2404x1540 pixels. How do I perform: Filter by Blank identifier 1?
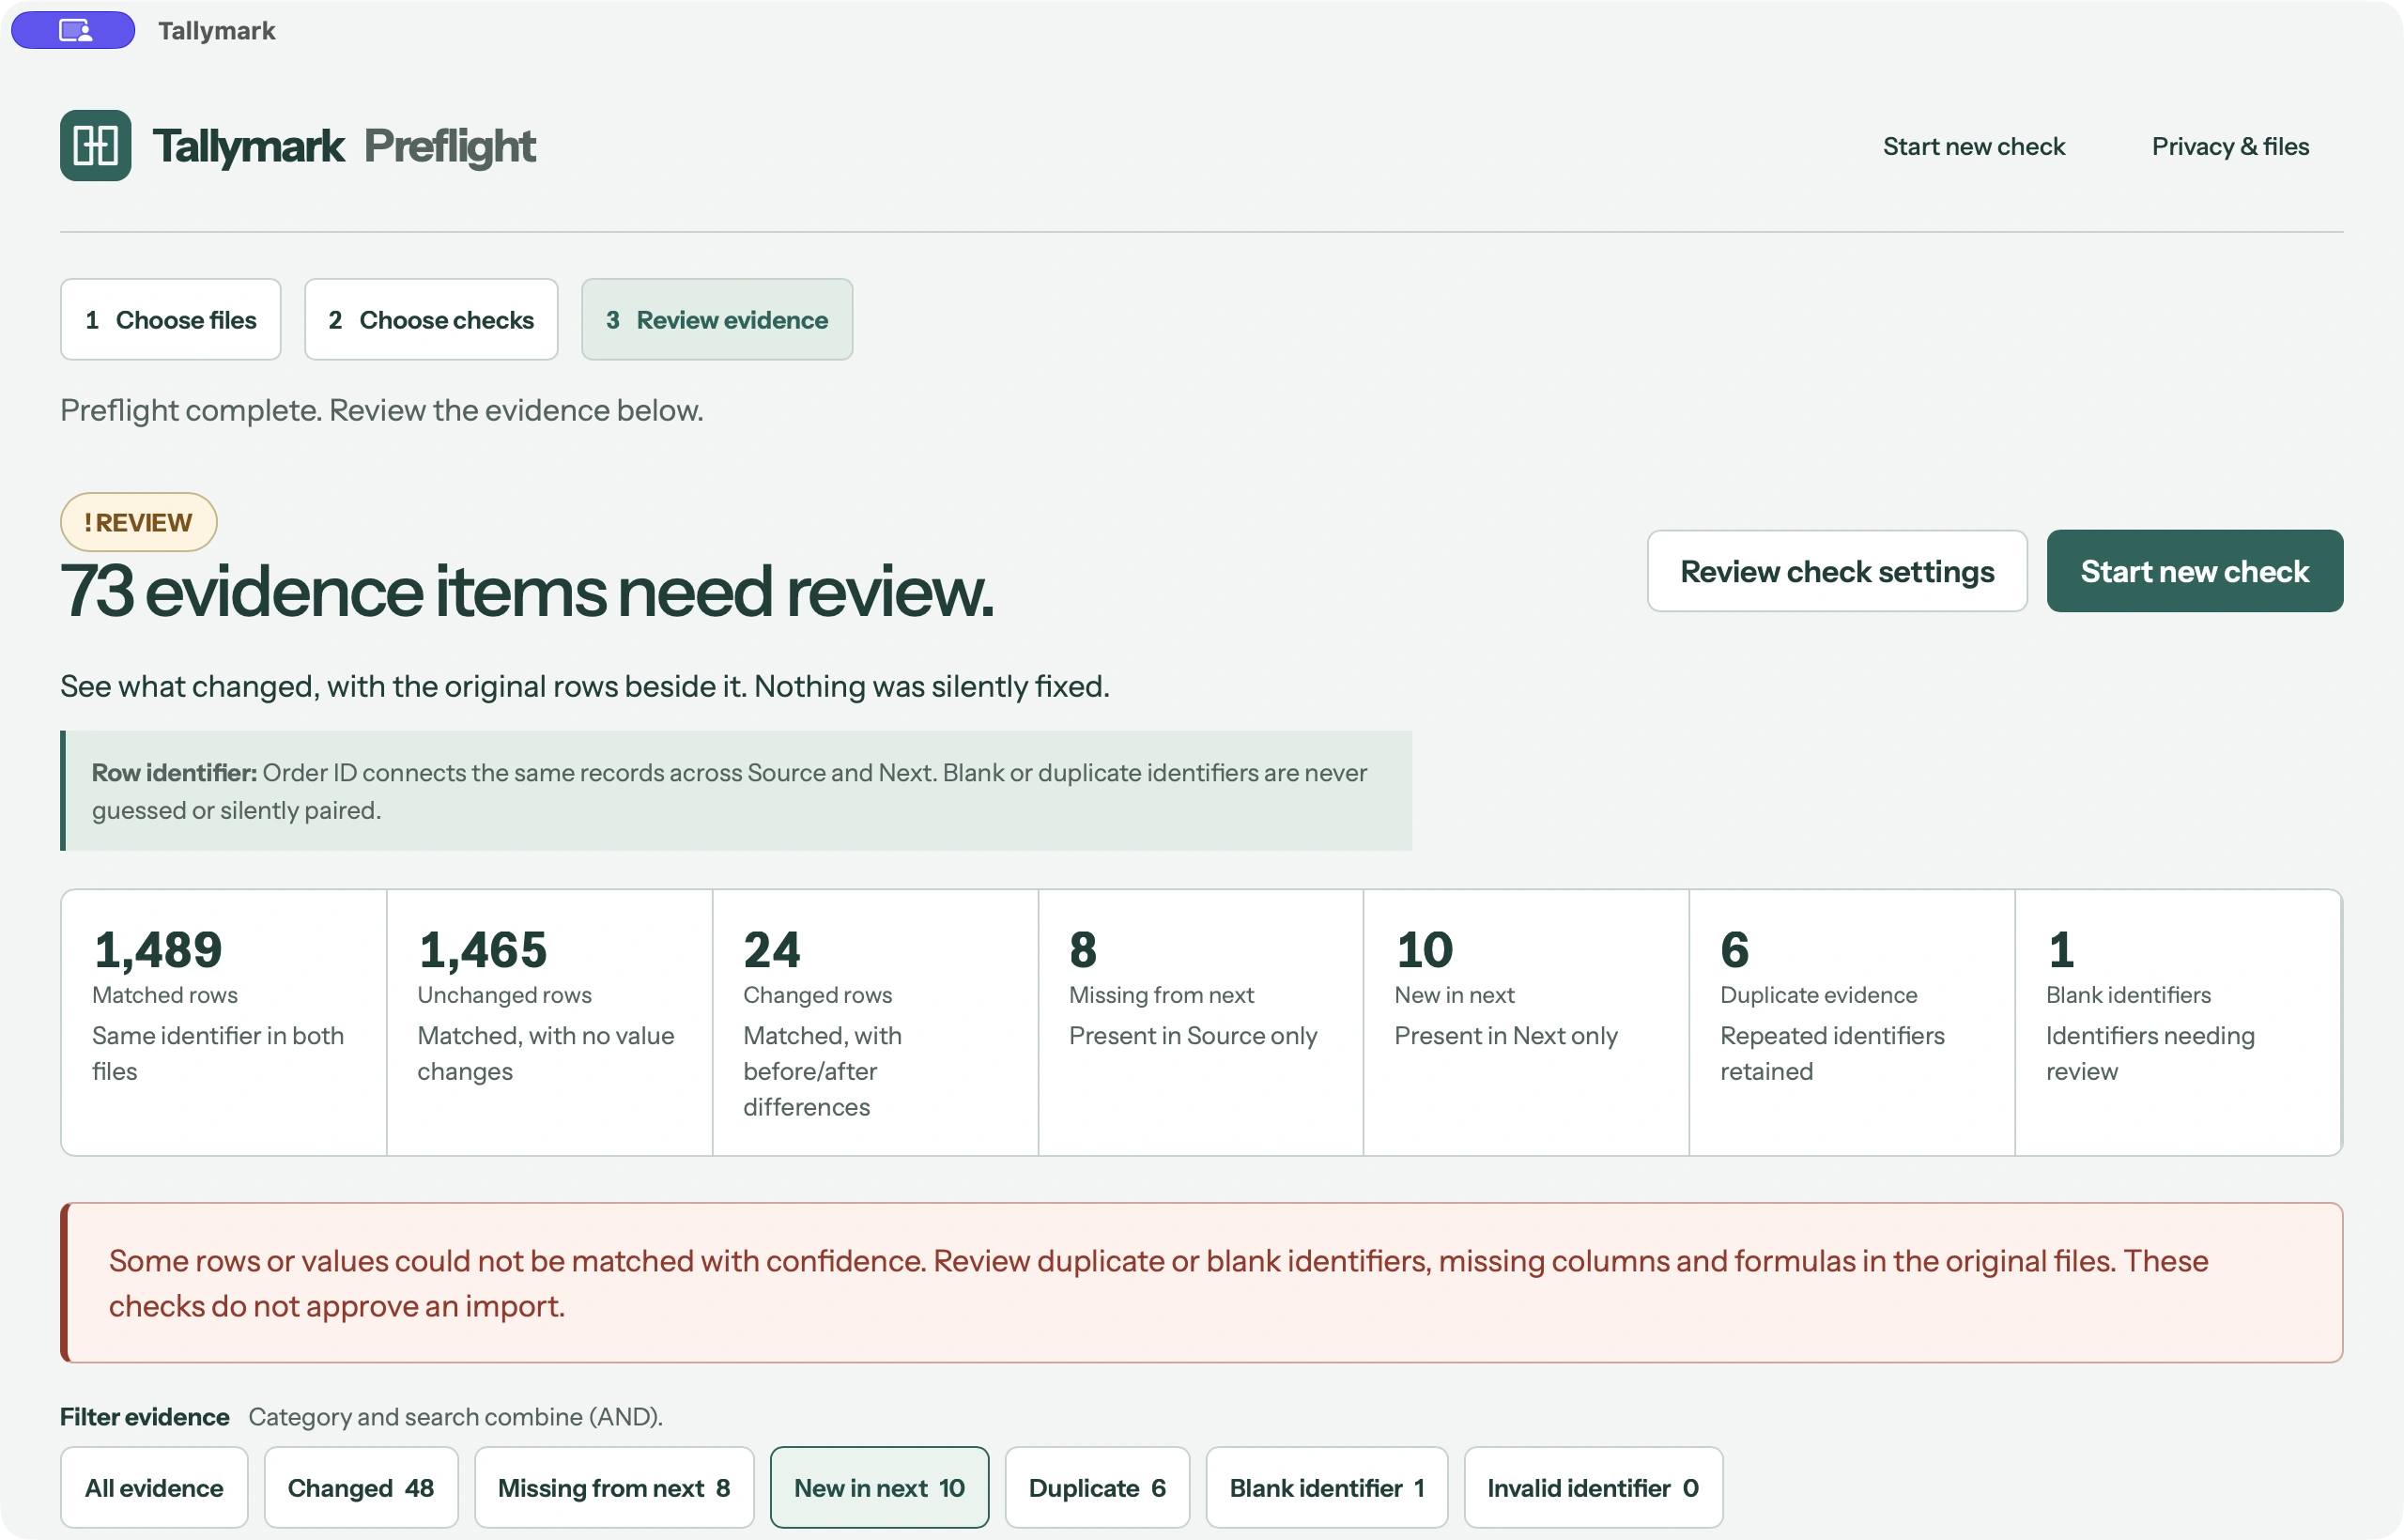pos(1327,1487)
